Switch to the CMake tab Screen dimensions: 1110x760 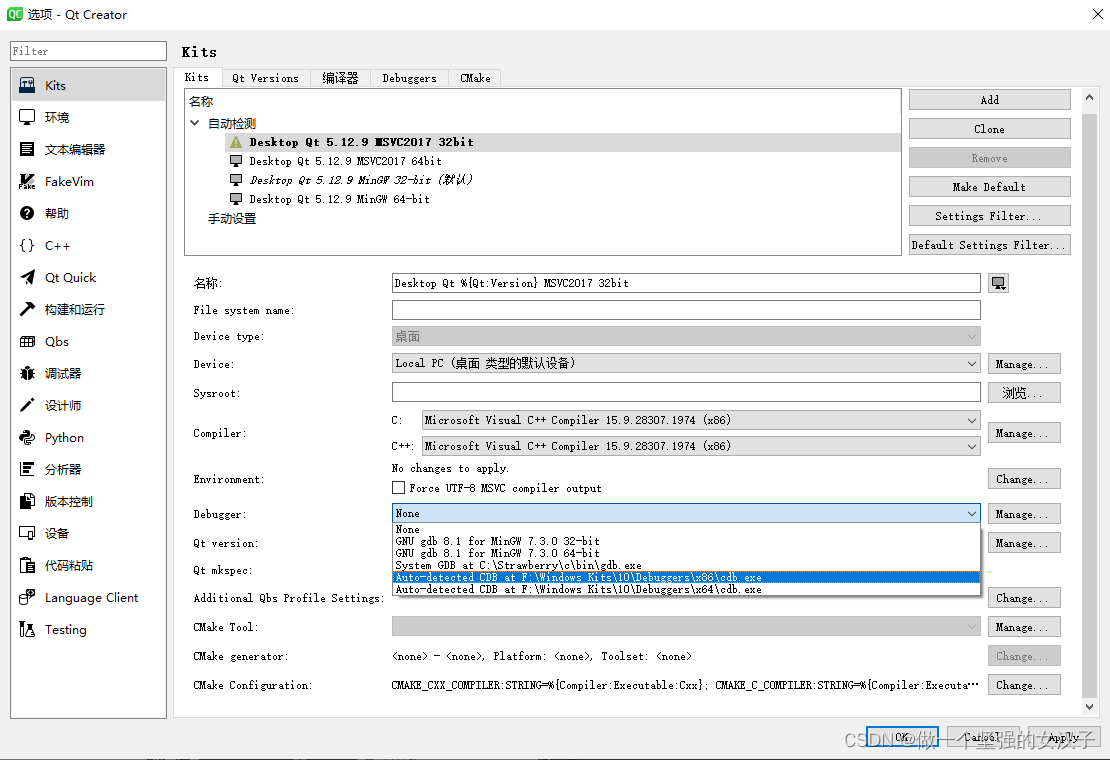point(475,79)
